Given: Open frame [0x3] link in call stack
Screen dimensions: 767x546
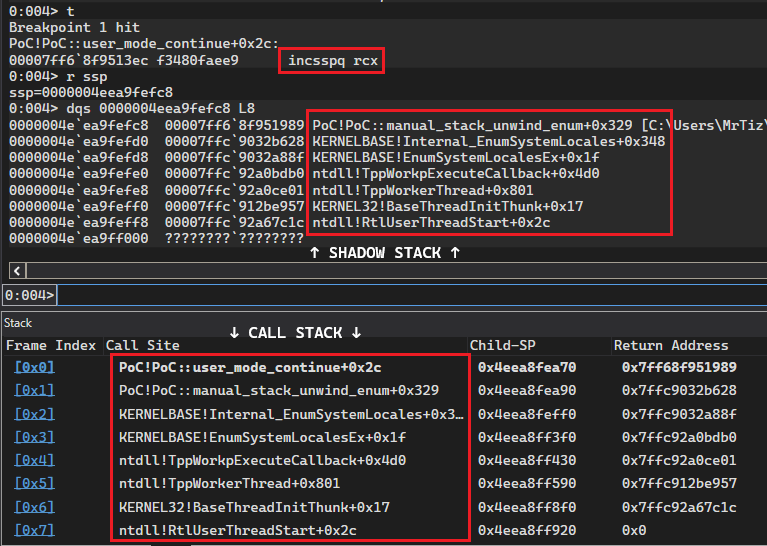Looking at the screenshot, I should point(34,437).
